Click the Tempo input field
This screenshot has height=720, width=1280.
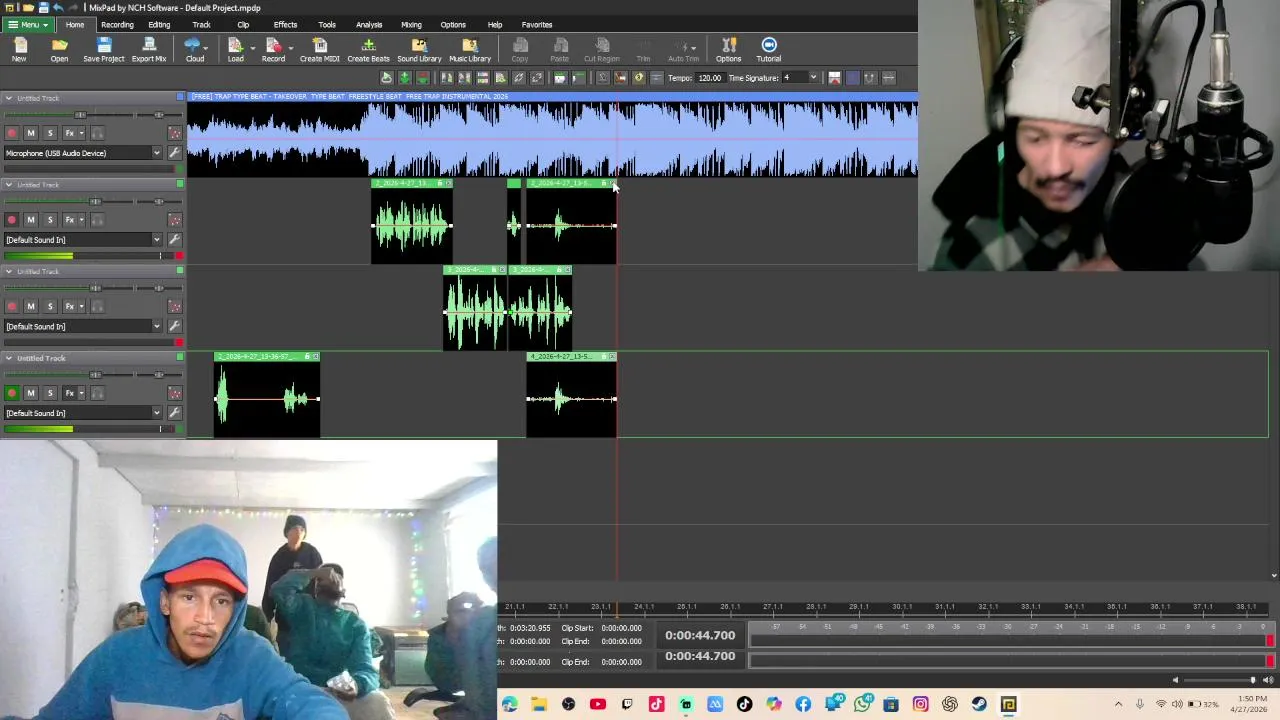pos(709,78)
